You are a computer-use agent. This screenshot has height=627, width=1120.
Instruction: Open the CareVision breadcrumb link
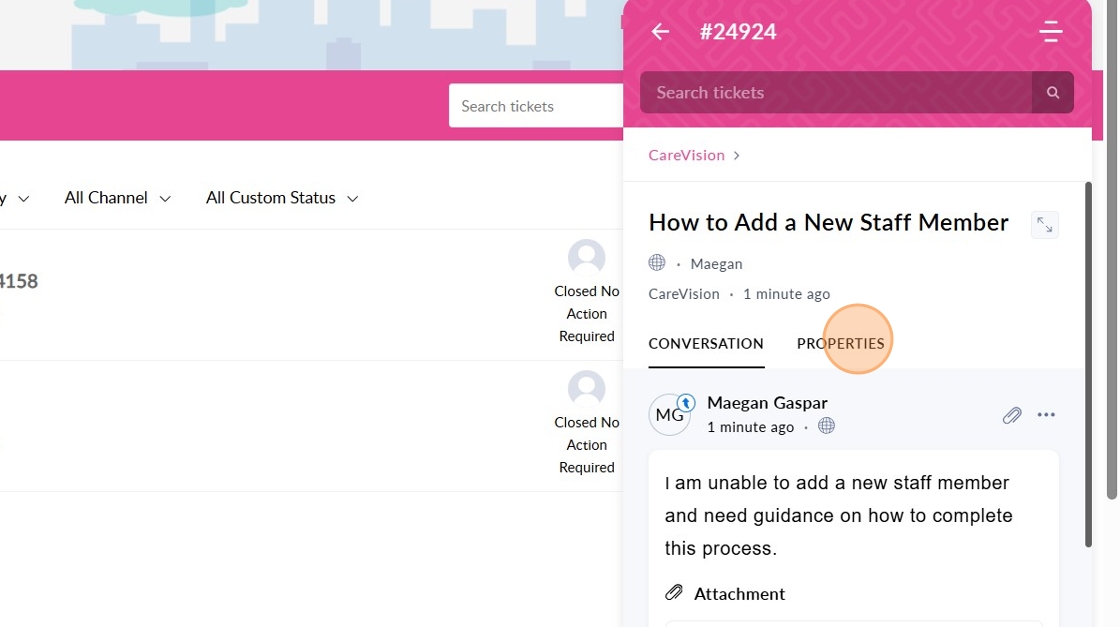[686, 155]
